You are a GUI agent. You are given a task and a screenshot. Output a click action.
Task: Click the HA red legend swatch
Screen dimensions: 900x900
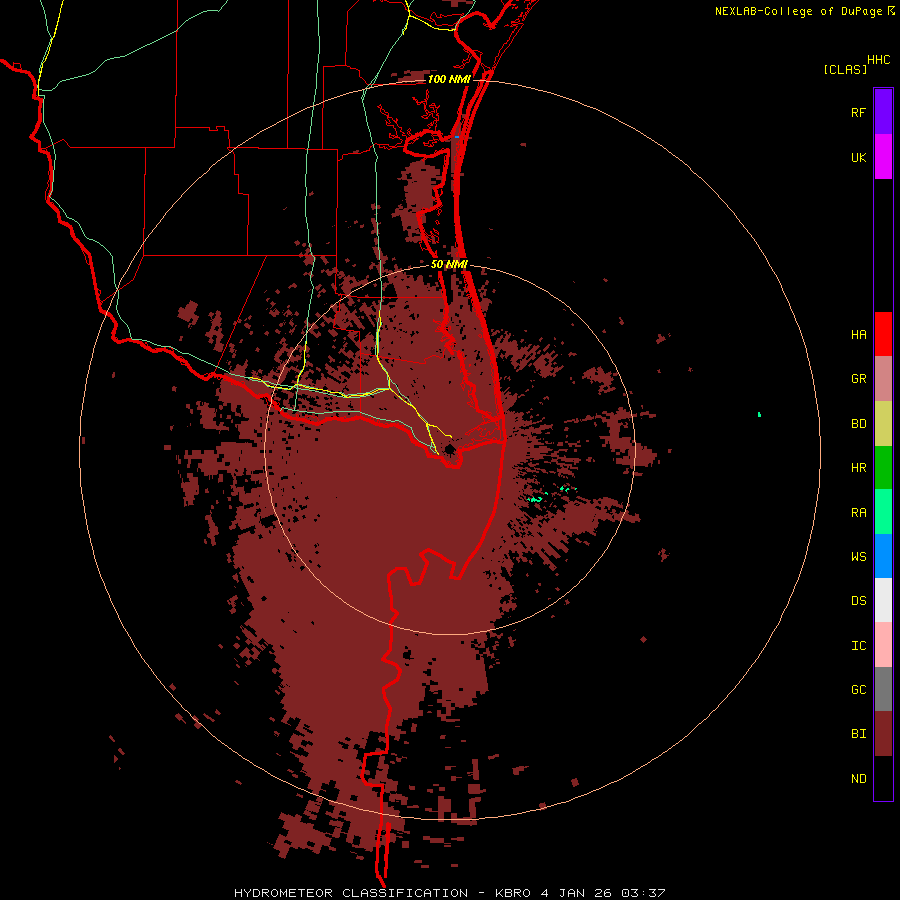coord(883,334)
